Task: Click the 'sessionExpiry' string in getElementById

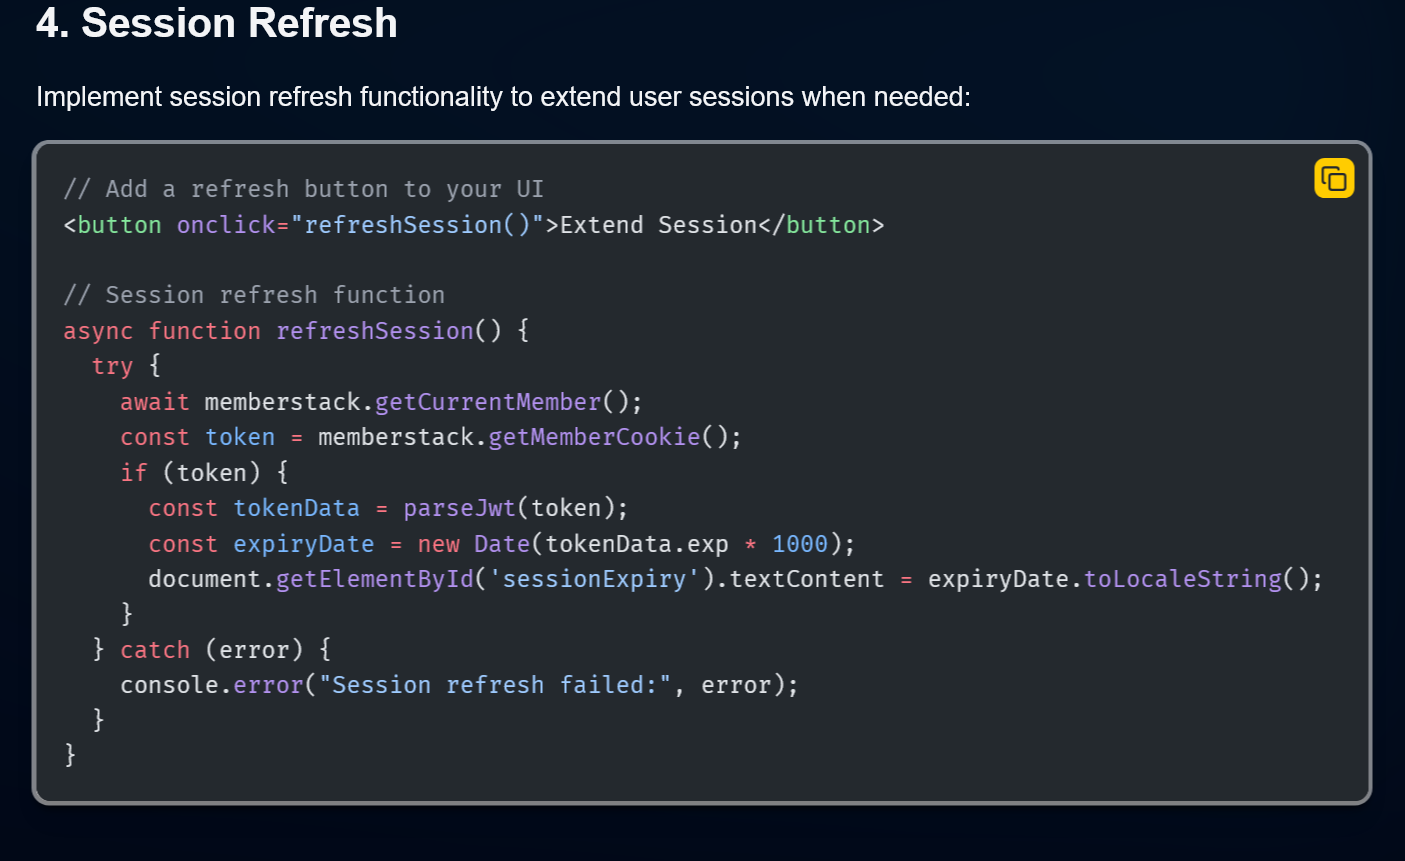Action: coord(594,579)
